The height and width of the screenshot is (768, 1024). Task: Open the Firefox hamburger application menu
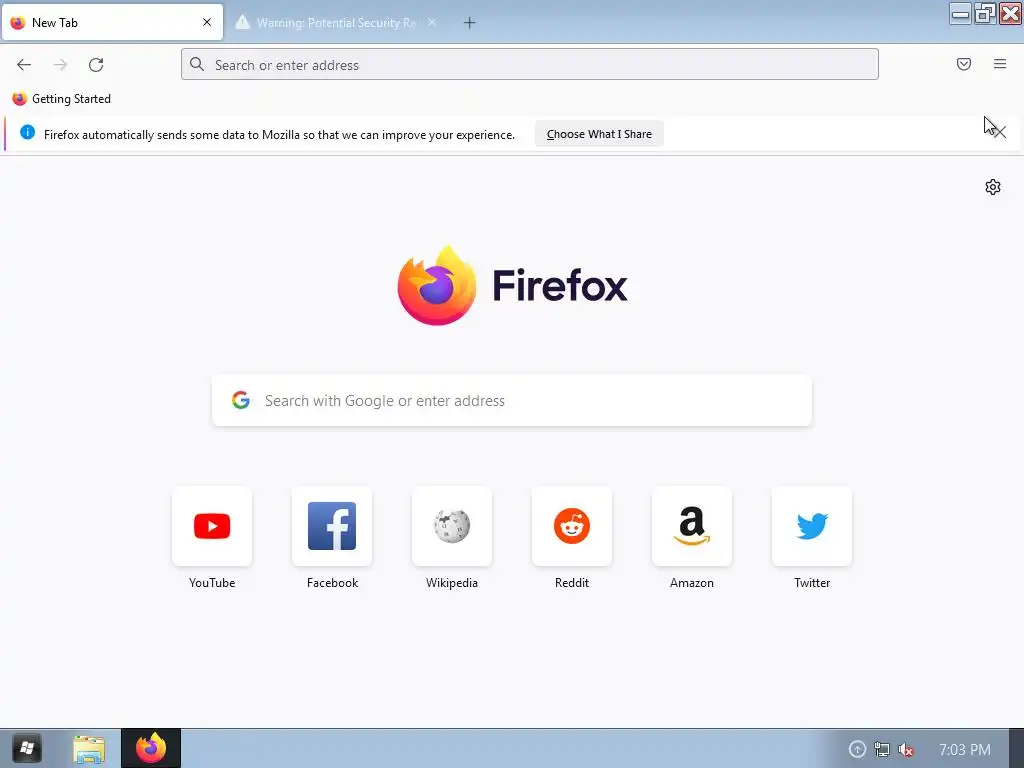click(1000, 64)
